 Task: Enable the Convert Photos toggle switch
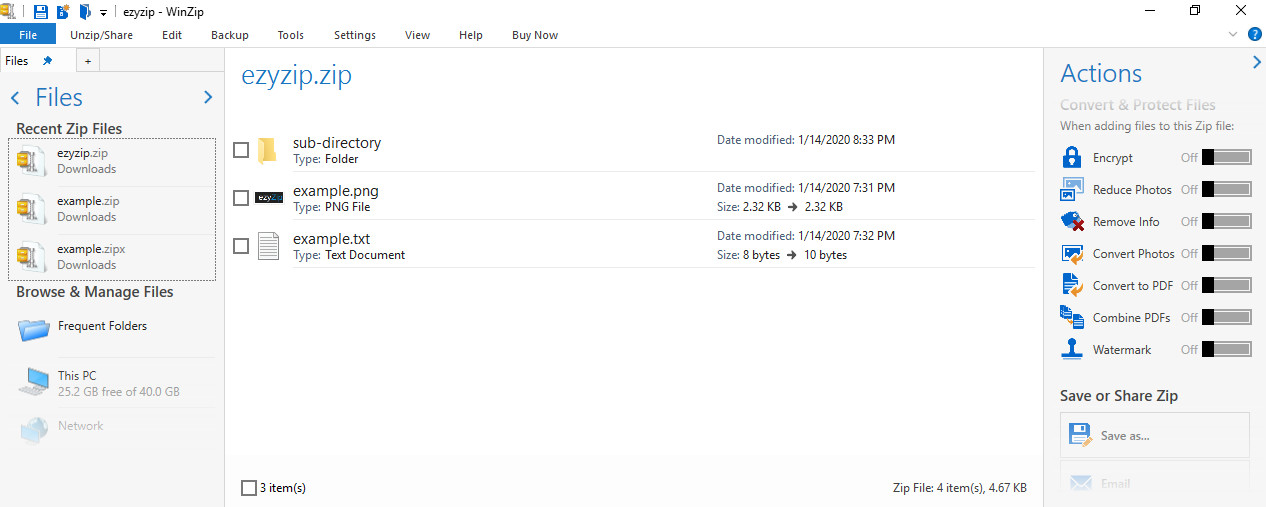coord(1226,253)
